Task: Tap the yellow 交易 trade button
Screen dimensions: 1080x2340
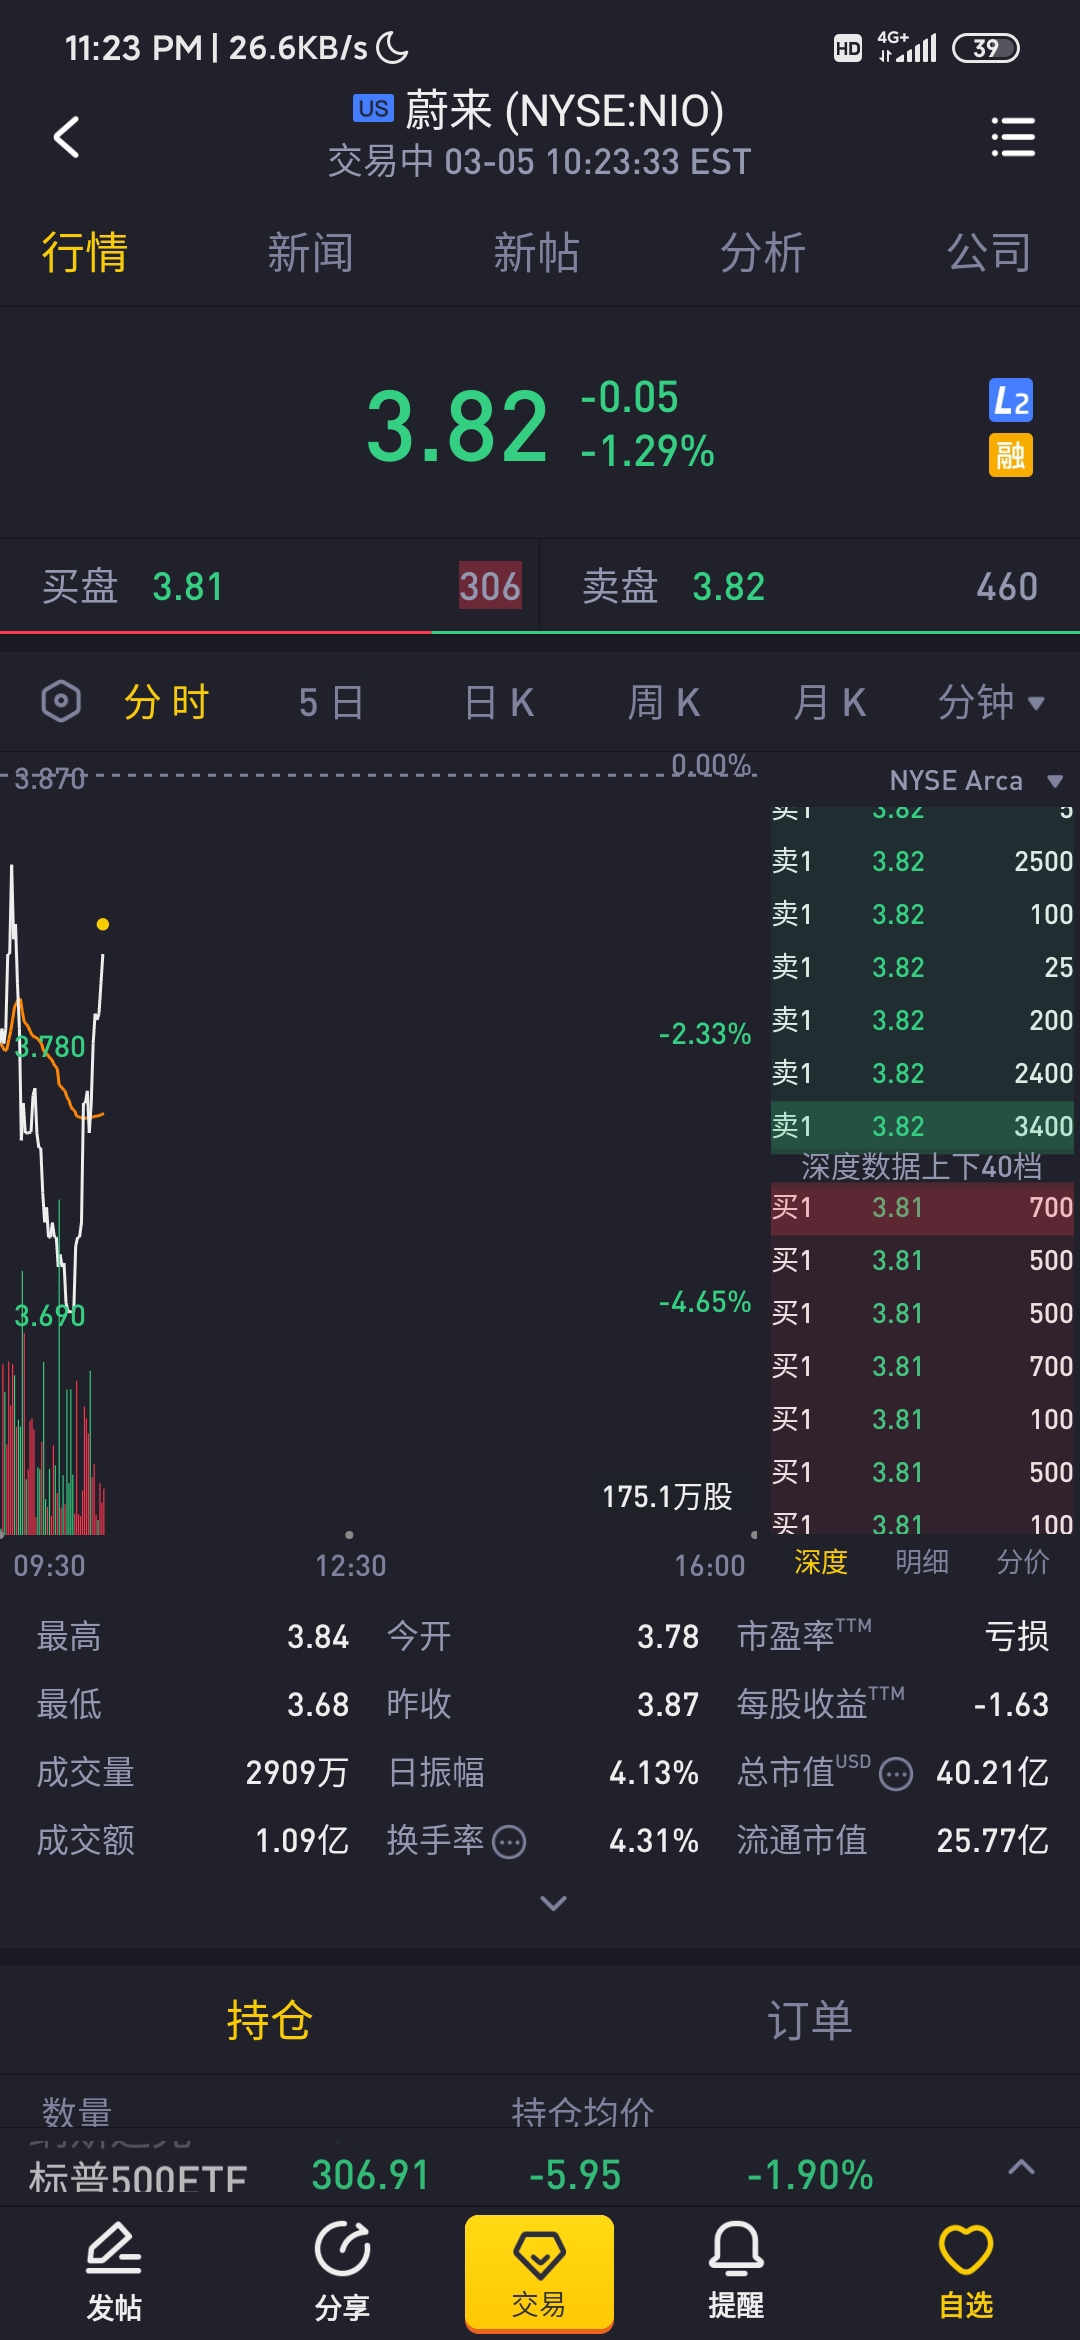Action: click(x=539, y=2272)
